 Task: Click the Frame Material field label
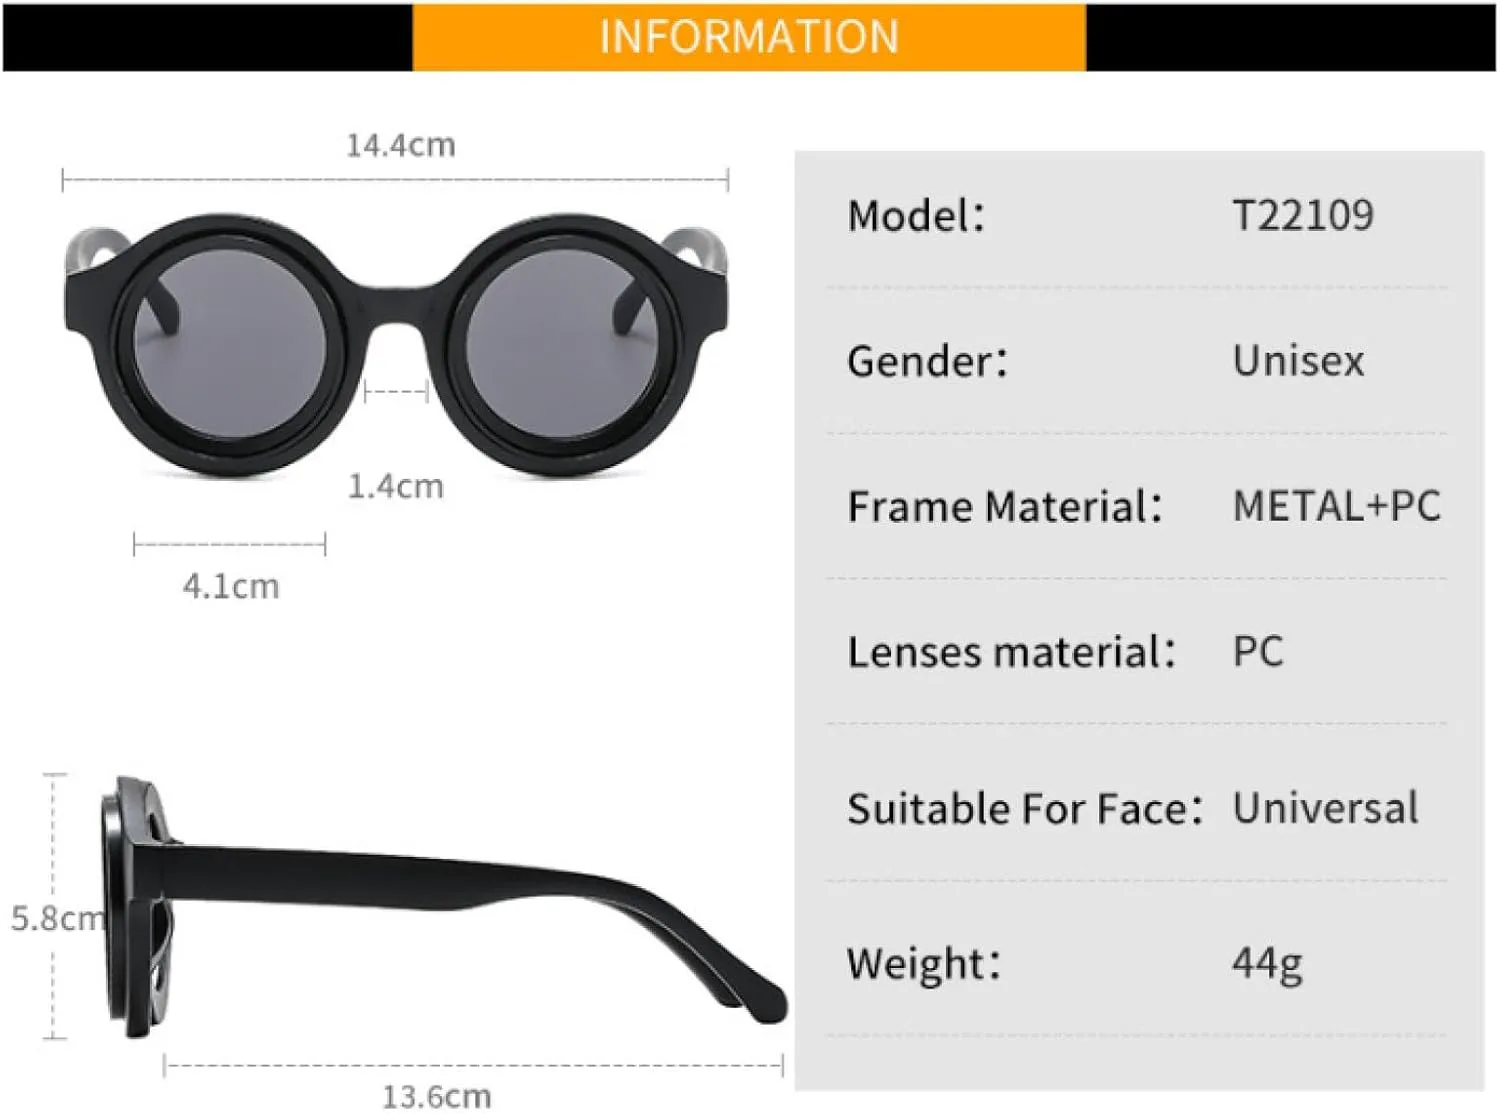click(x=1005, y=507)
